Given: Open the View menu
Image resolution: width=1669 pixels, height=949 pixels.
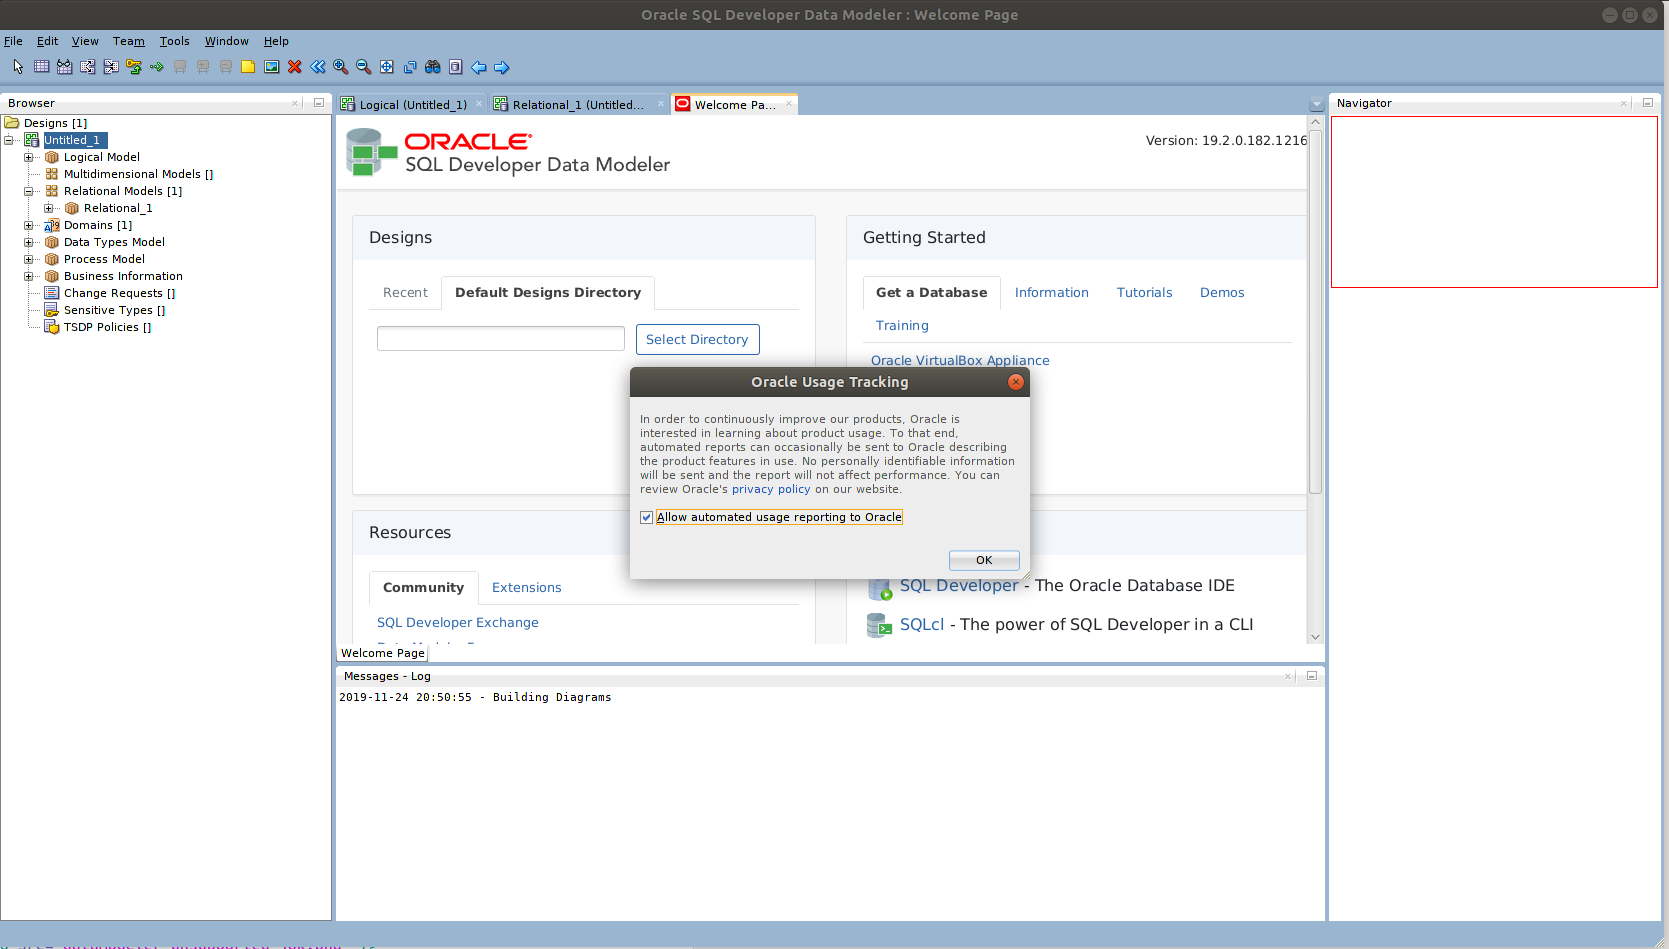Looking at the screenshot, I should (85, 41).
